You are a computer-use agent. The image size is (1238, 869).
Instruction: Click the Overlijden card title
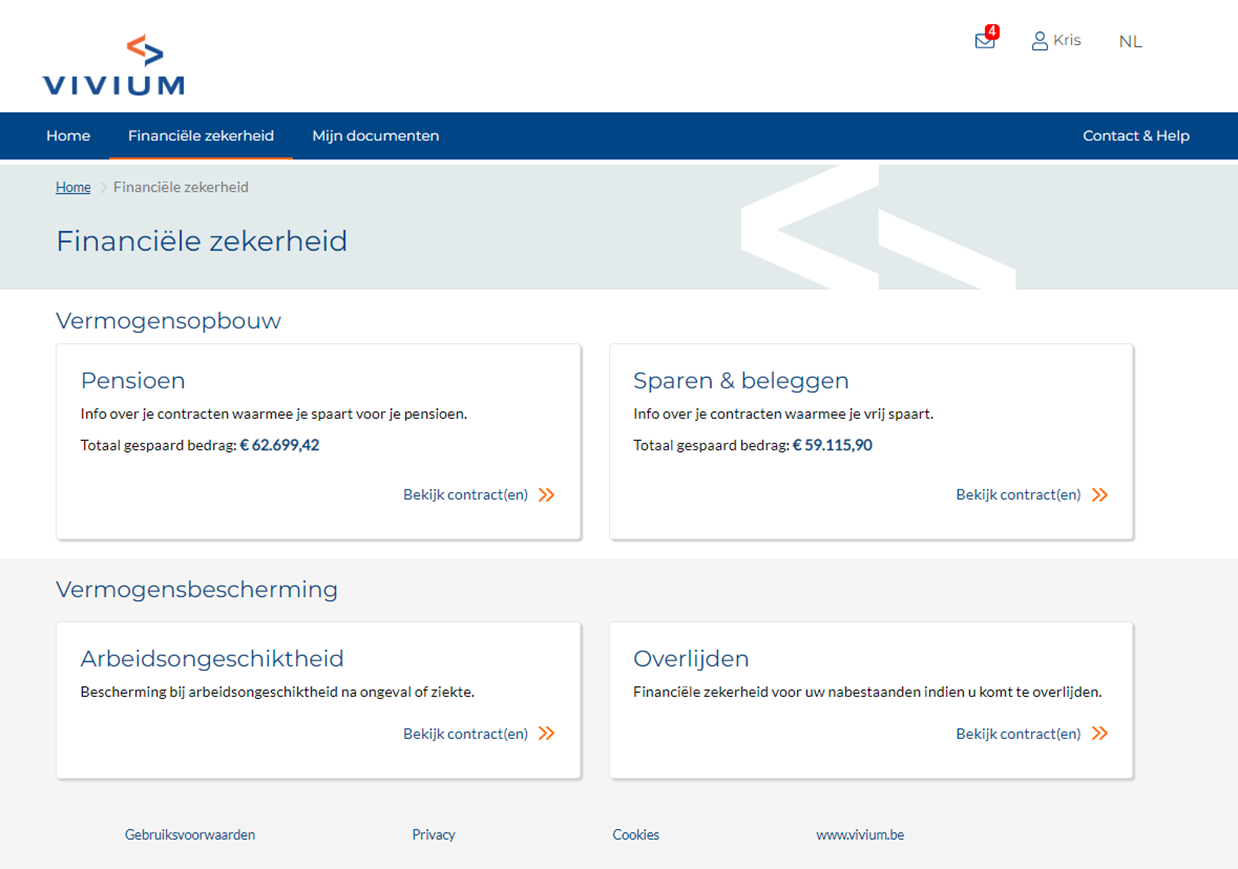tap(691, 659)
